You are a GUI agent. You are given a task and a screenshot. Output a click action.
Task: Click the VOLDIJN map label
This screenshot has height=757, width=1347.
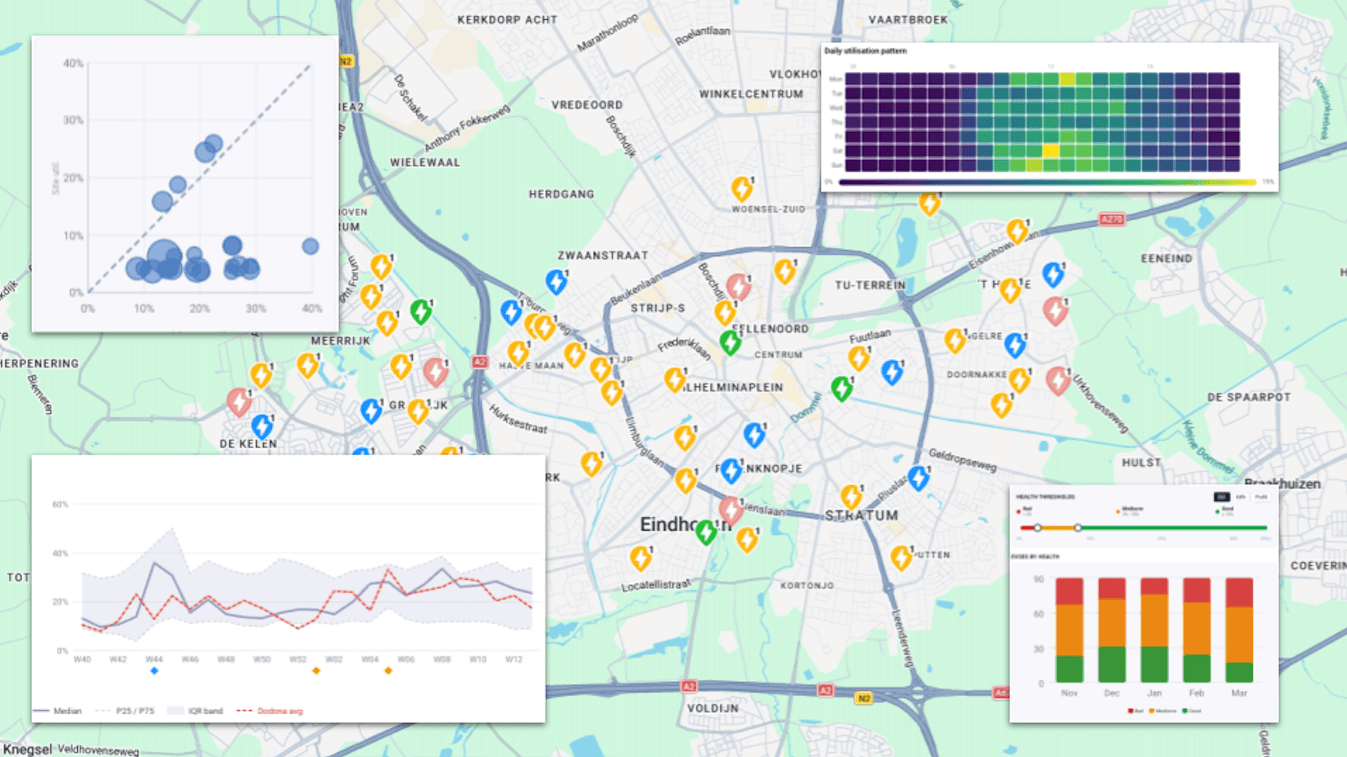click(x=712, y=707)
